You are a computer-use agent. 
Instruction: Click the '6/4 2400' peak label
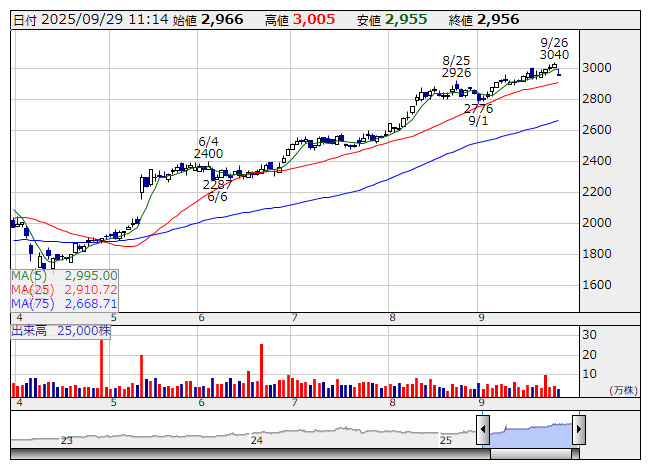pos(208,147)
